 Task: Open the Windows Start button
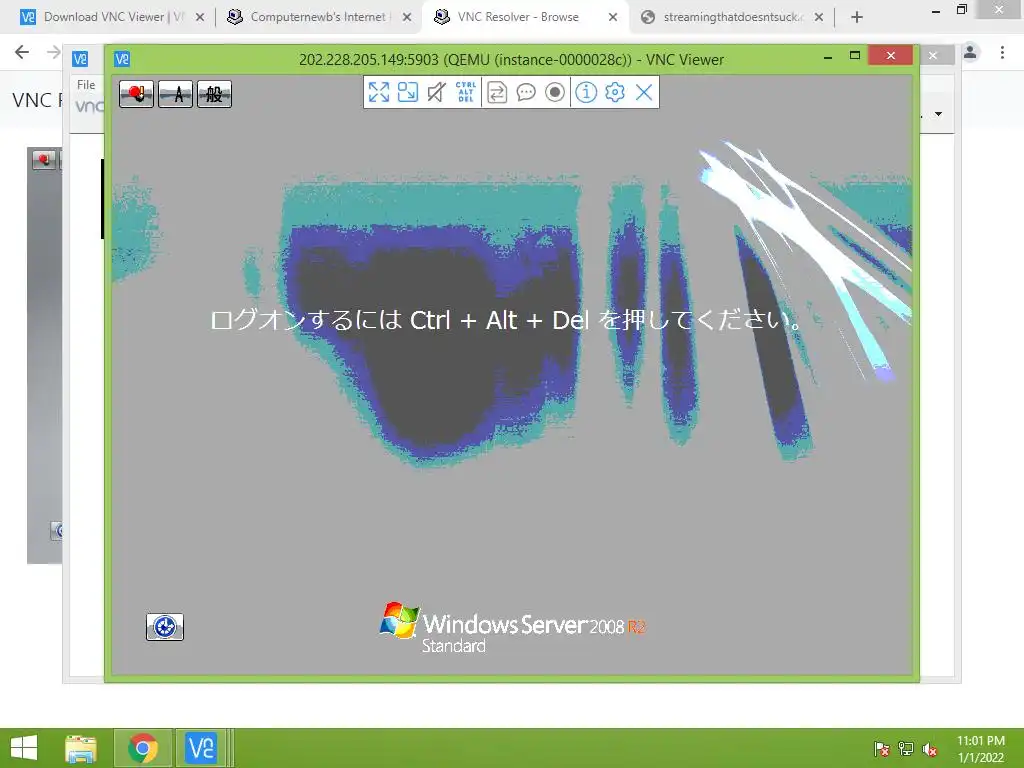[24, 748]
